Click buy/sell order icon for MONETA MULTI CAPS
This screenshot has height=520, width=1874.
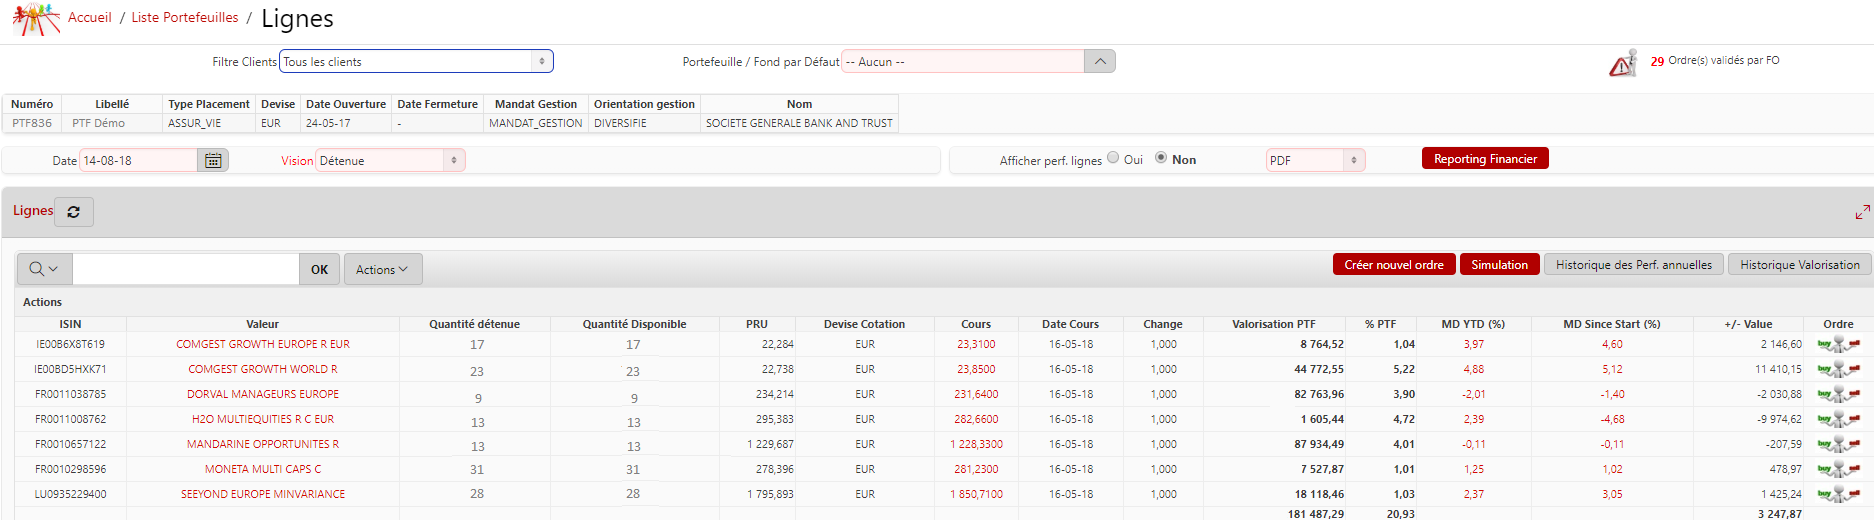tap(1838, 469)
